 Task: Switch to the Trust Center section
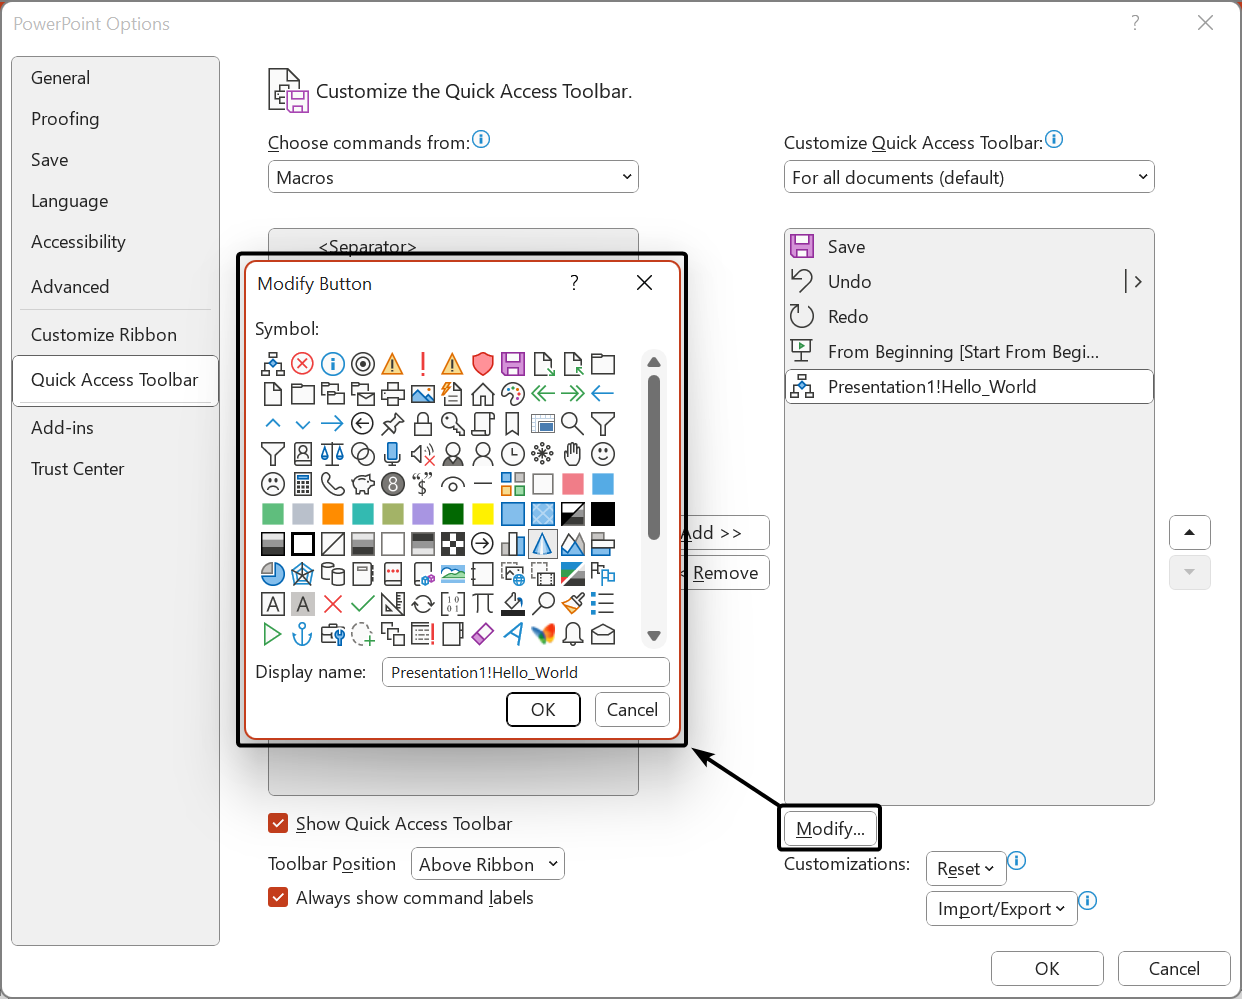pyautogui.click(x=78, y=469)
